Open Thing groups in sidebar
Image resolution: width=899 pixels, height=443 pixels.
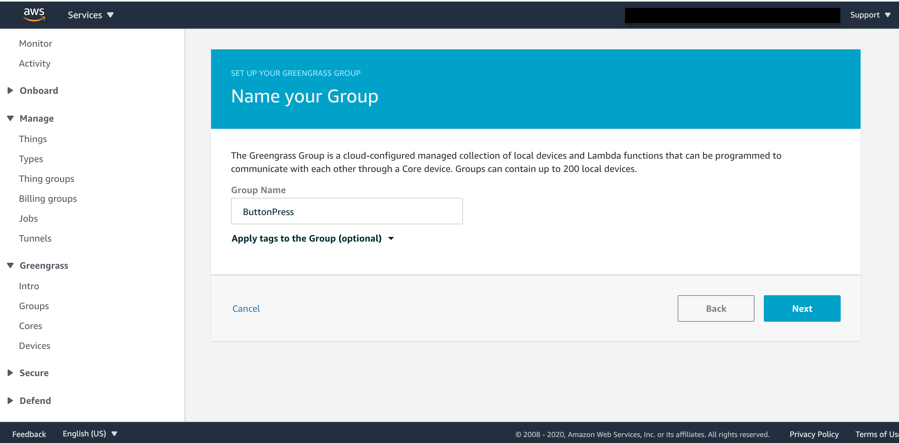pos(46,179)
